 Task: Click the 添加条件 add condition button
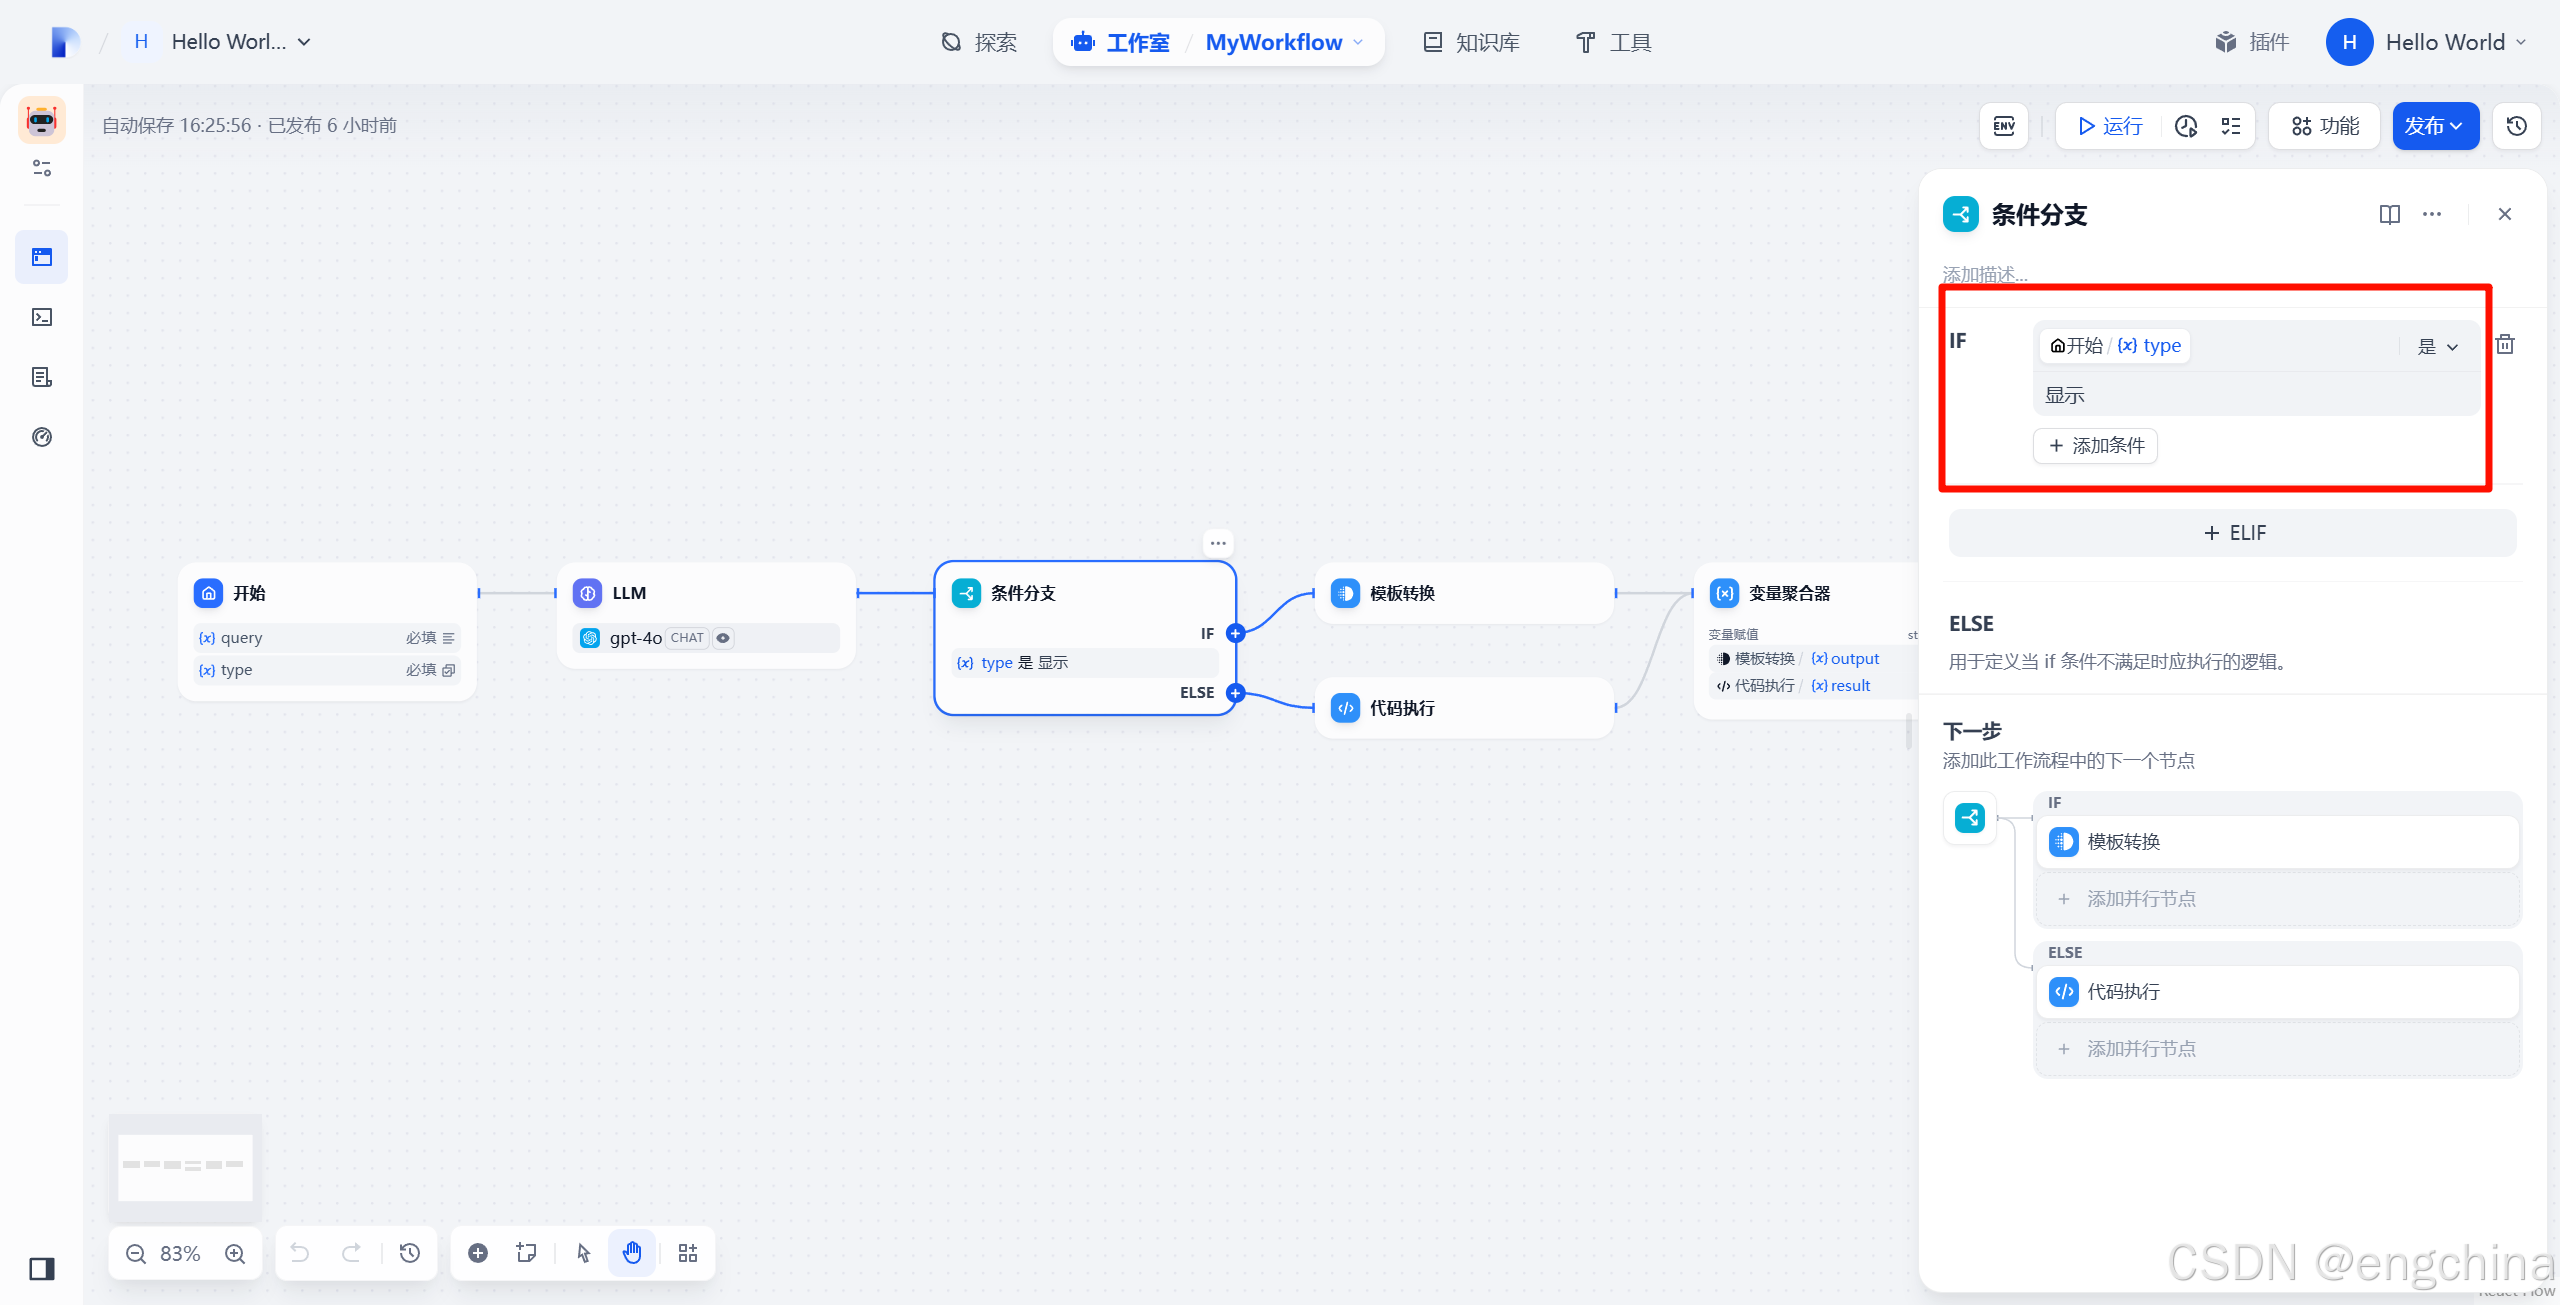pyautogui.click(x=2095, y=446)
